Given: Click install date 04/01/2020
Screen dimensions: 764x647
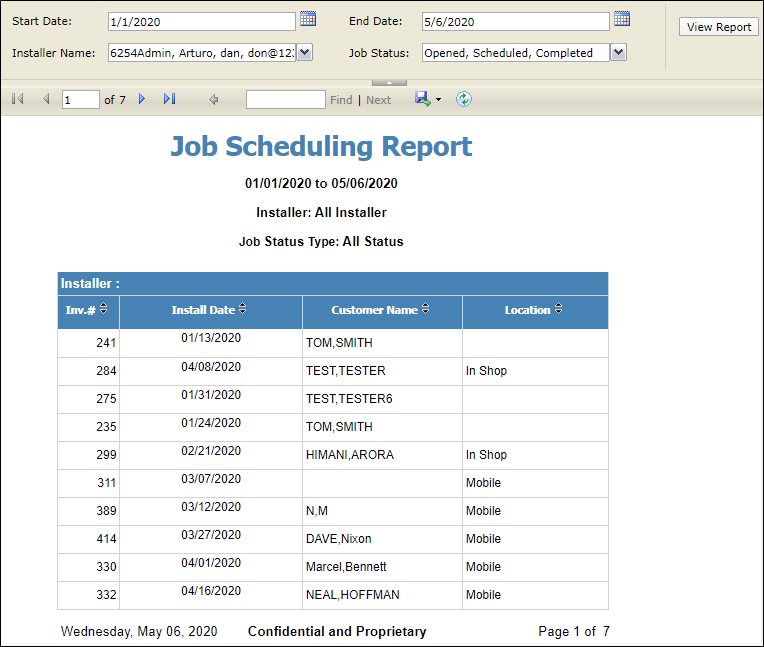Looking at the screenshot, I should pyautogui.click(x=211, y=563).
